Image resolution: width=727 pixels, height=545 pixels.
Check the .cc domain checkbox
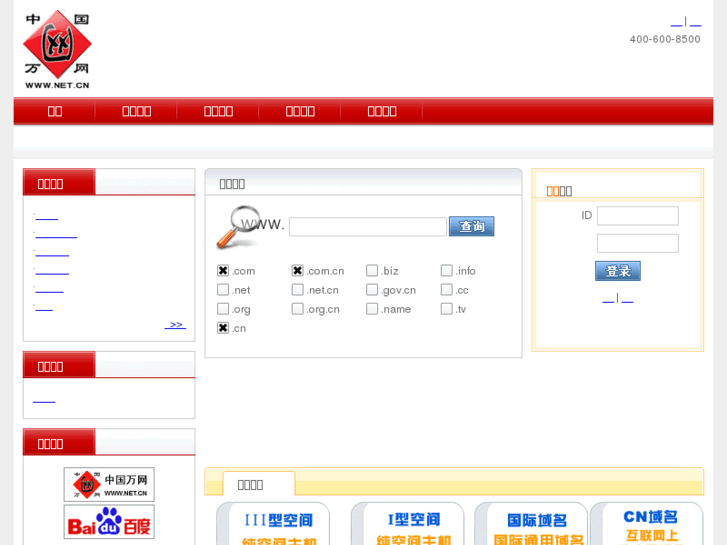[x=446, y=290]
